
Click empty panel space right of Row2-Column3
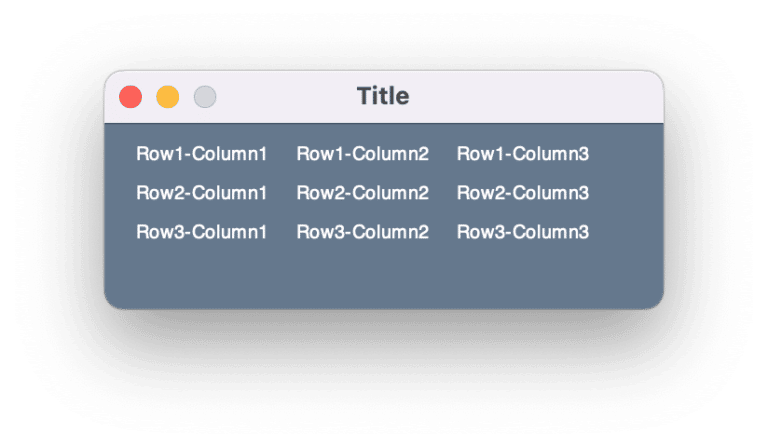click(x=627, y=193)
